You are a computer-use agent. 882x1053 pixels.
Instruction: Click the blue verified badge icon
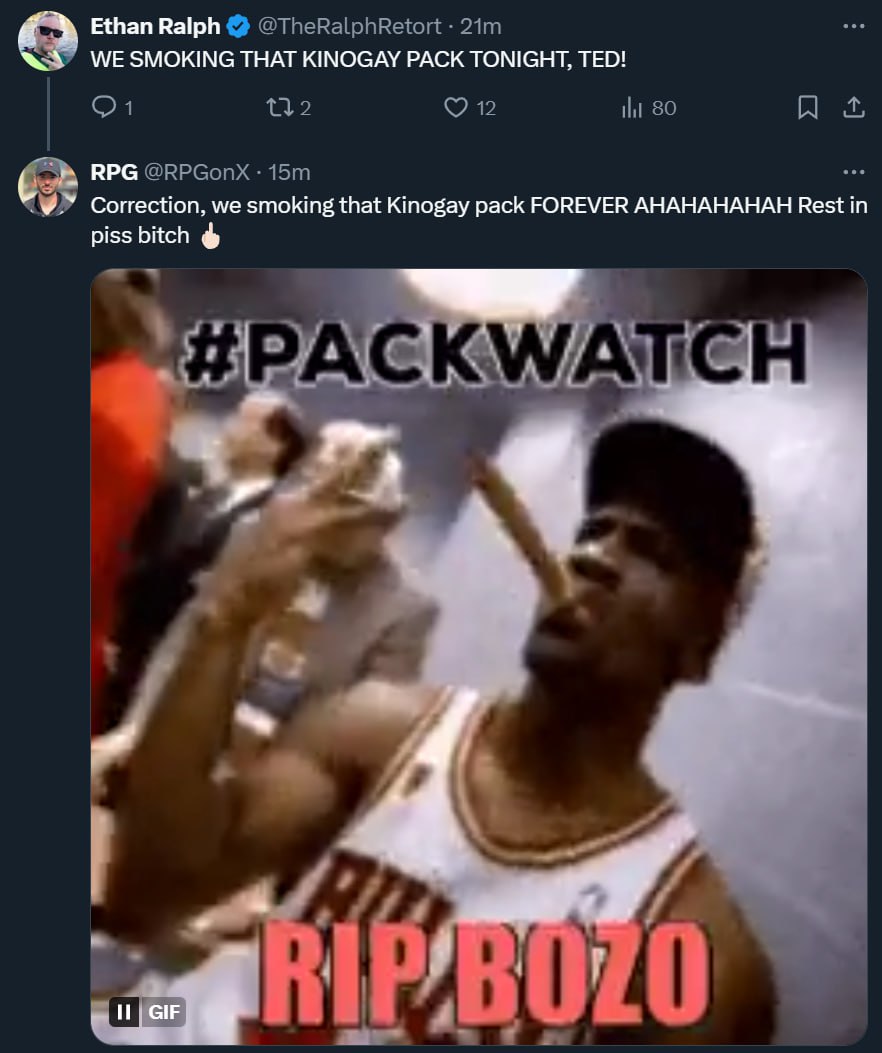pos(238,26)
